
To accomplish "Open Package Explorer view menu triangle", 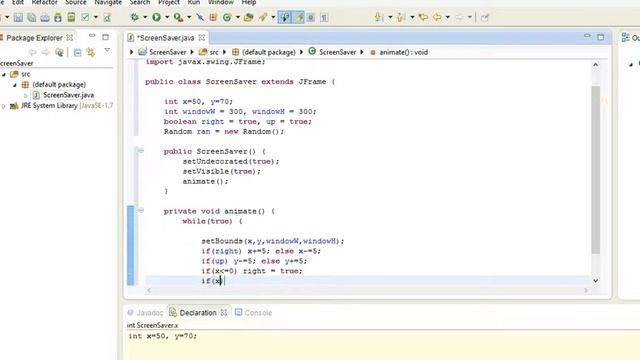I will (107, 51).
